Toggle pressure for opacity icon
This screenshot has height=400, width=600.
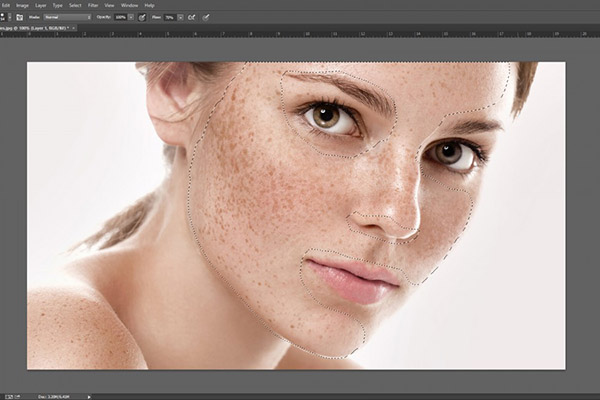[142, 17]
